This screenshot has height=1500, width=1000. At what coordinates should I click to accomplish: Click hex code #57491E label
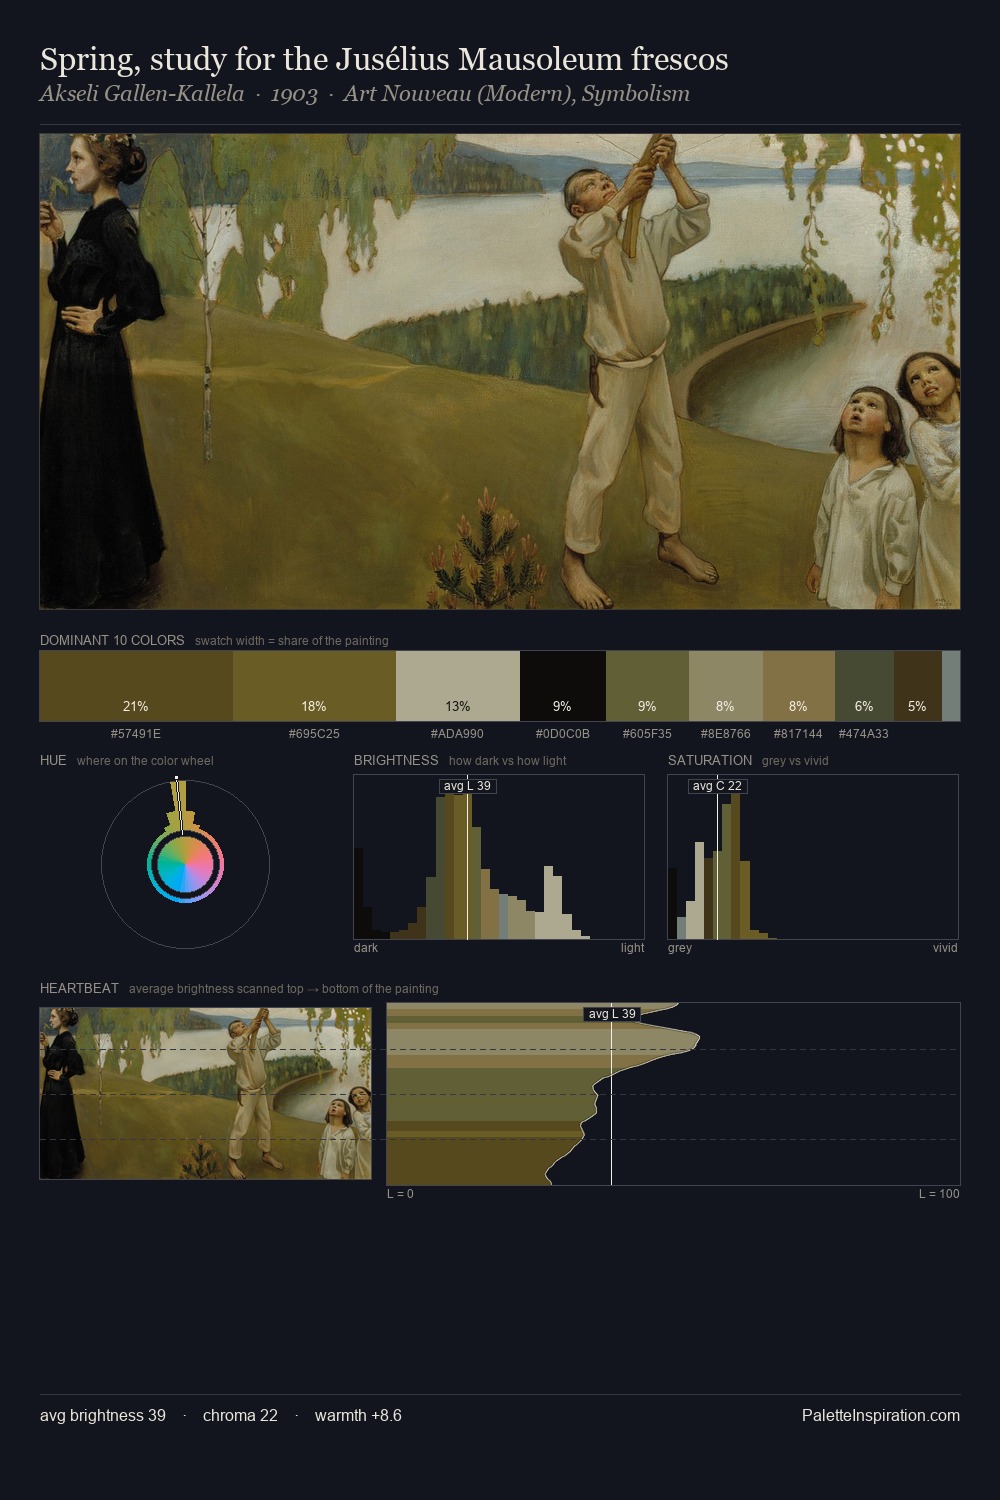(x=136, y=734)
